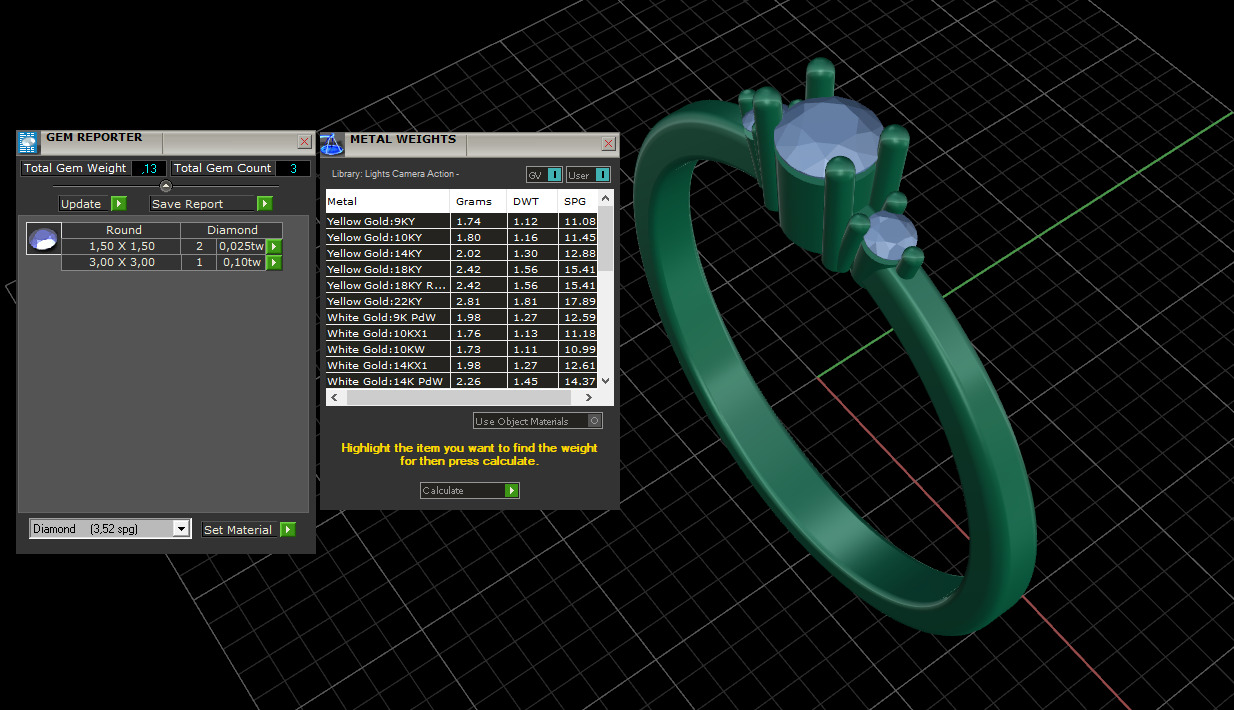The height and width of the screenshot is (710, 1234).
Task: Select the White Gold:14KX1 row
Action: click(x=461, y=365)
